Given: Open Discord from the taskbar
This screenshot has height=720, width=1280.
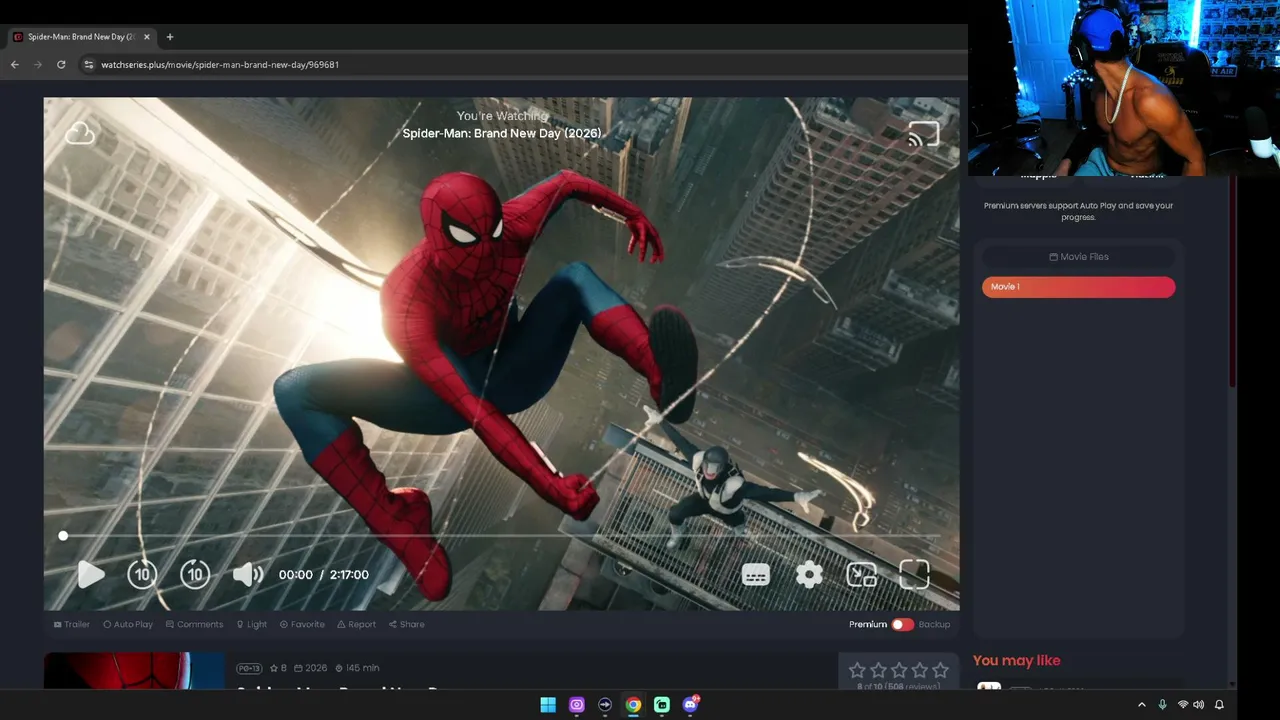Looking at the screenshot, I should (x=690, y=705).
